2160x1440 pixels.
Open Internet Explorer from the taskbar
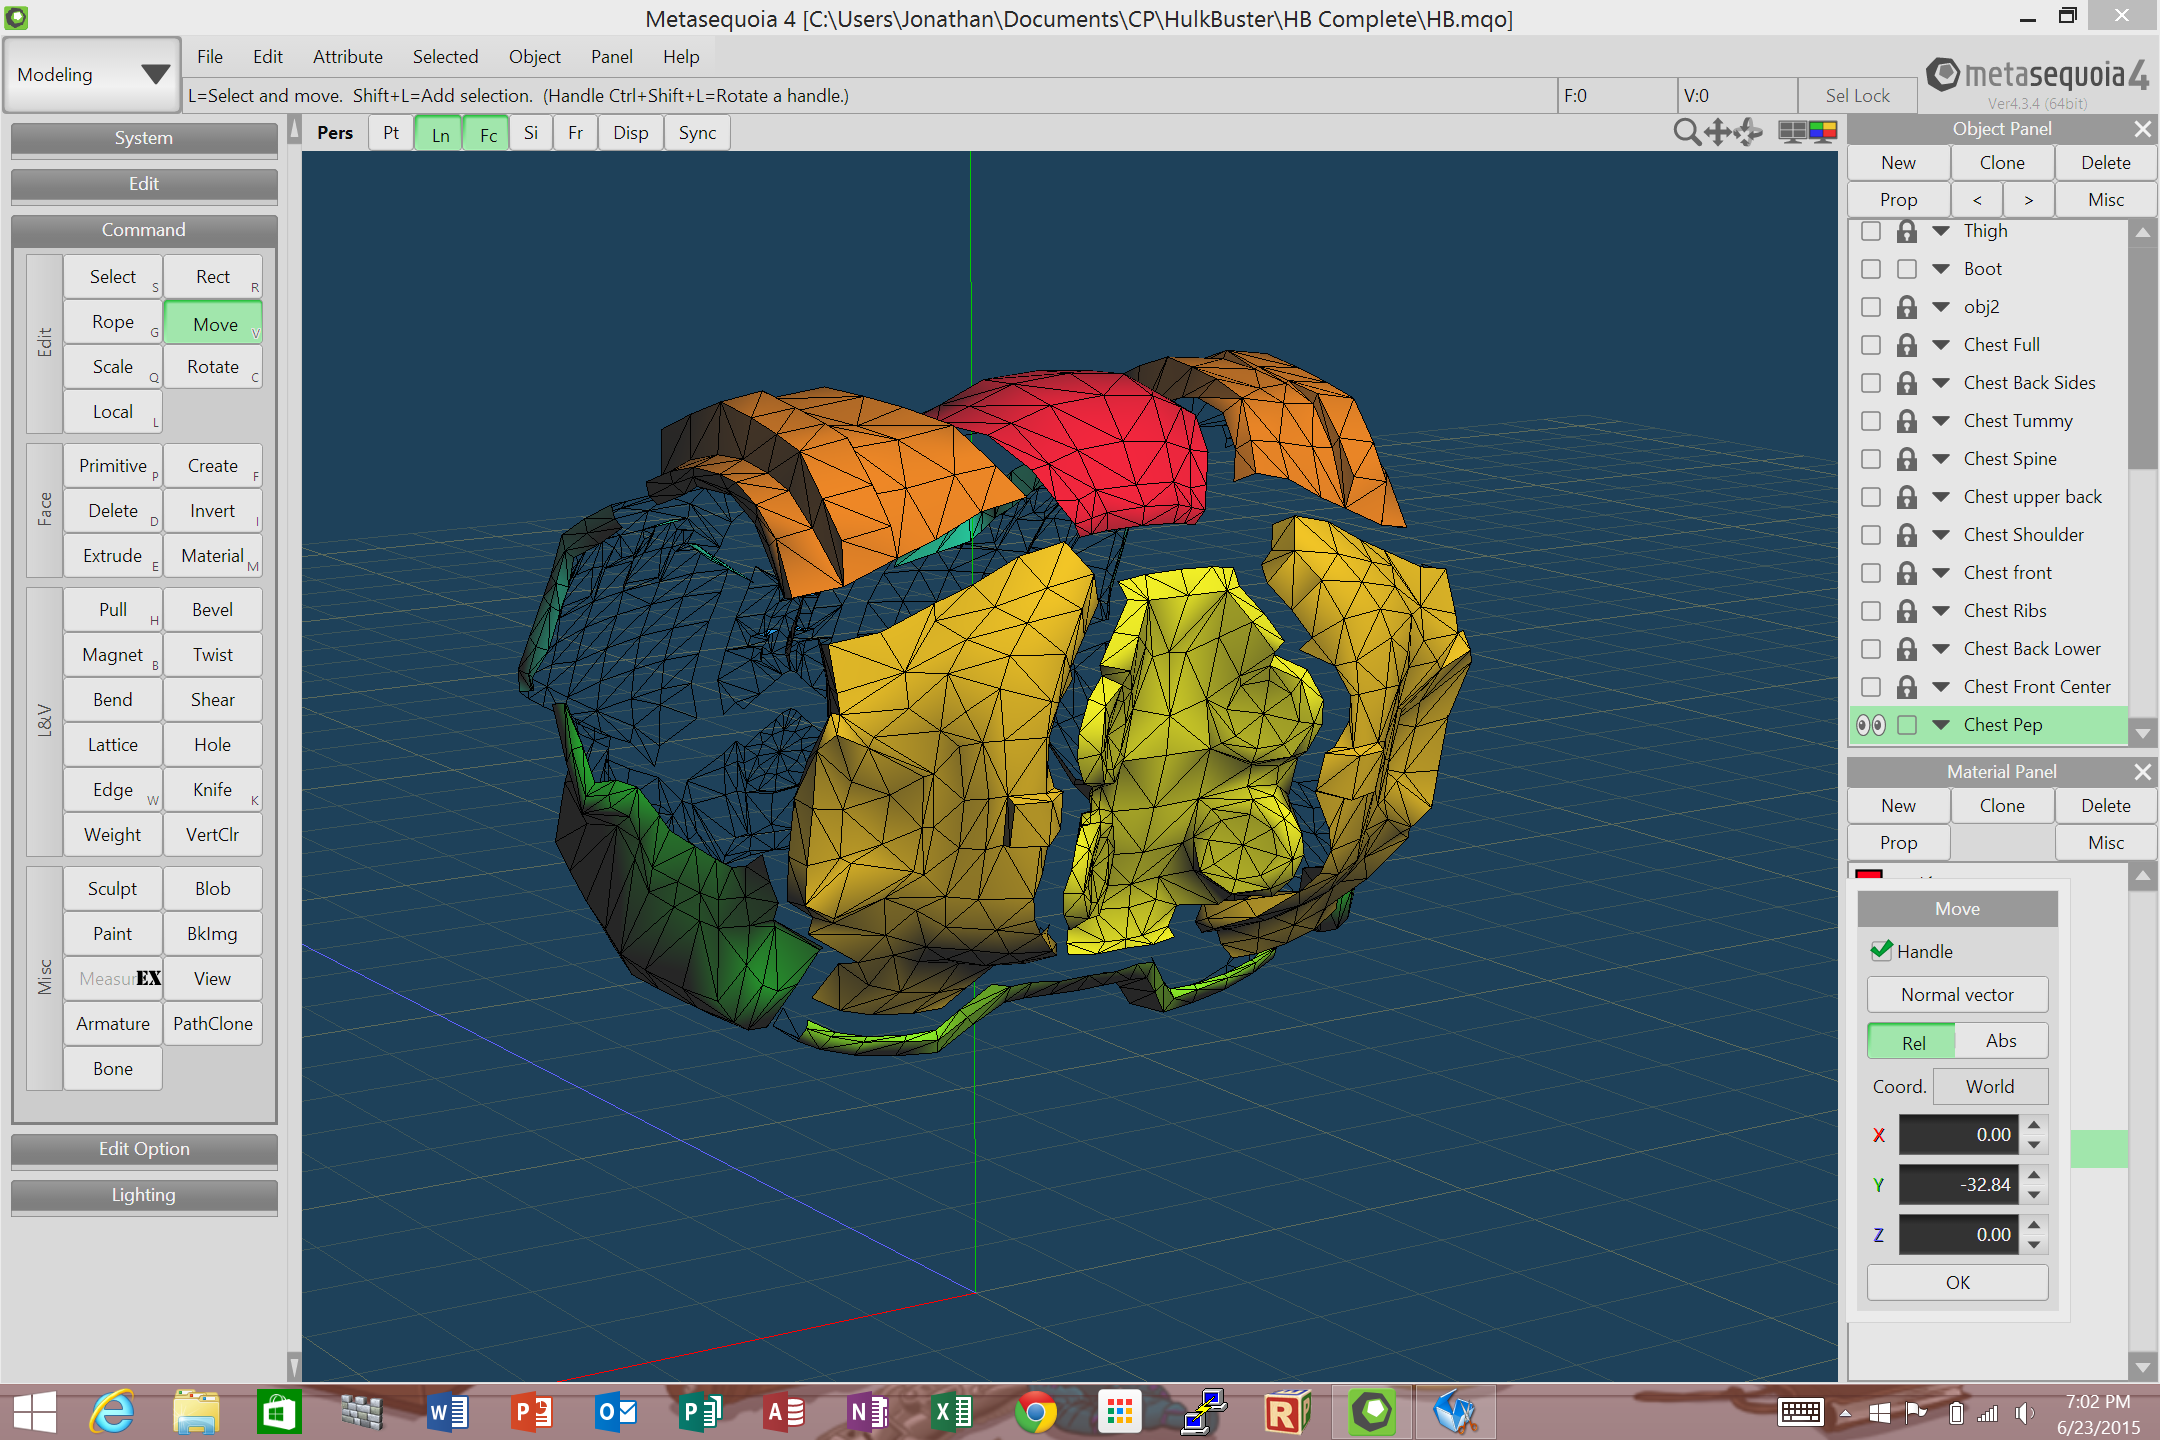click(x=112, y=1412)
